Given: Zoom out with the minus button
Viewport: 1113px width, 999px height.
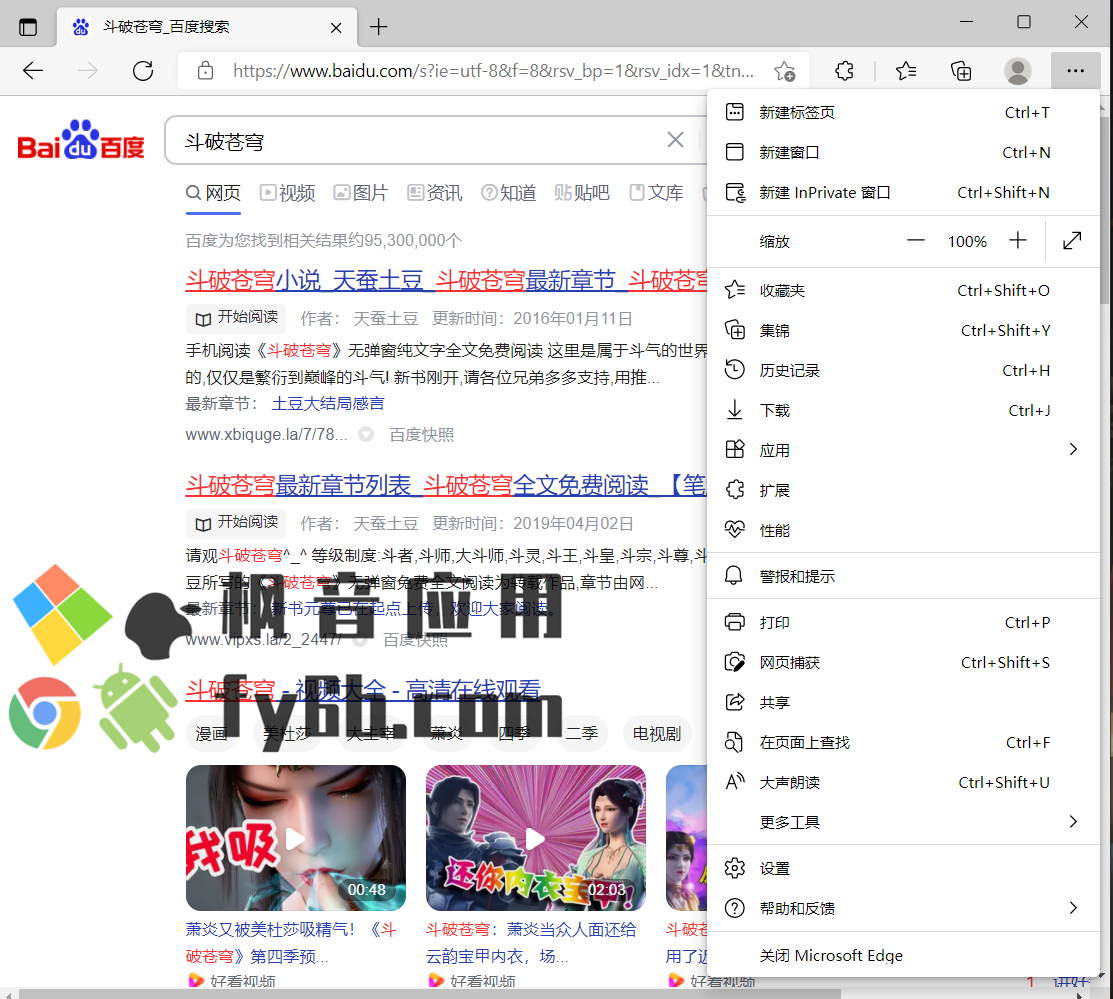Looking at the screenshot, I should [x=916, y=241].
